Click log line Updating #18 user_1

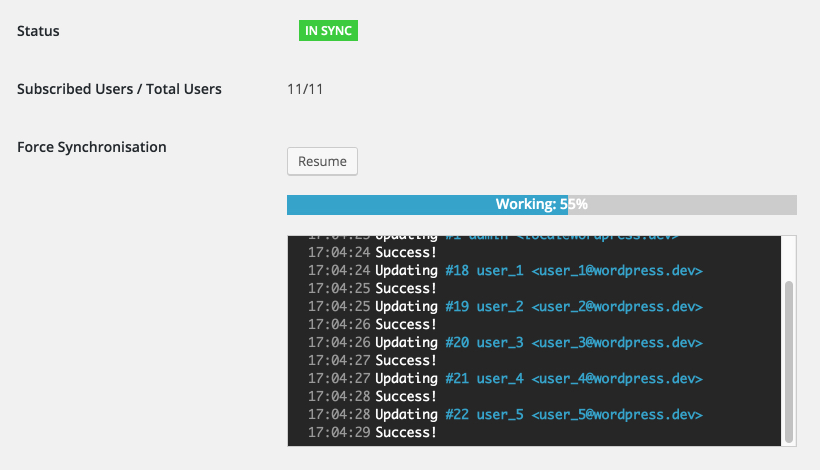click(x=505, y=270)
